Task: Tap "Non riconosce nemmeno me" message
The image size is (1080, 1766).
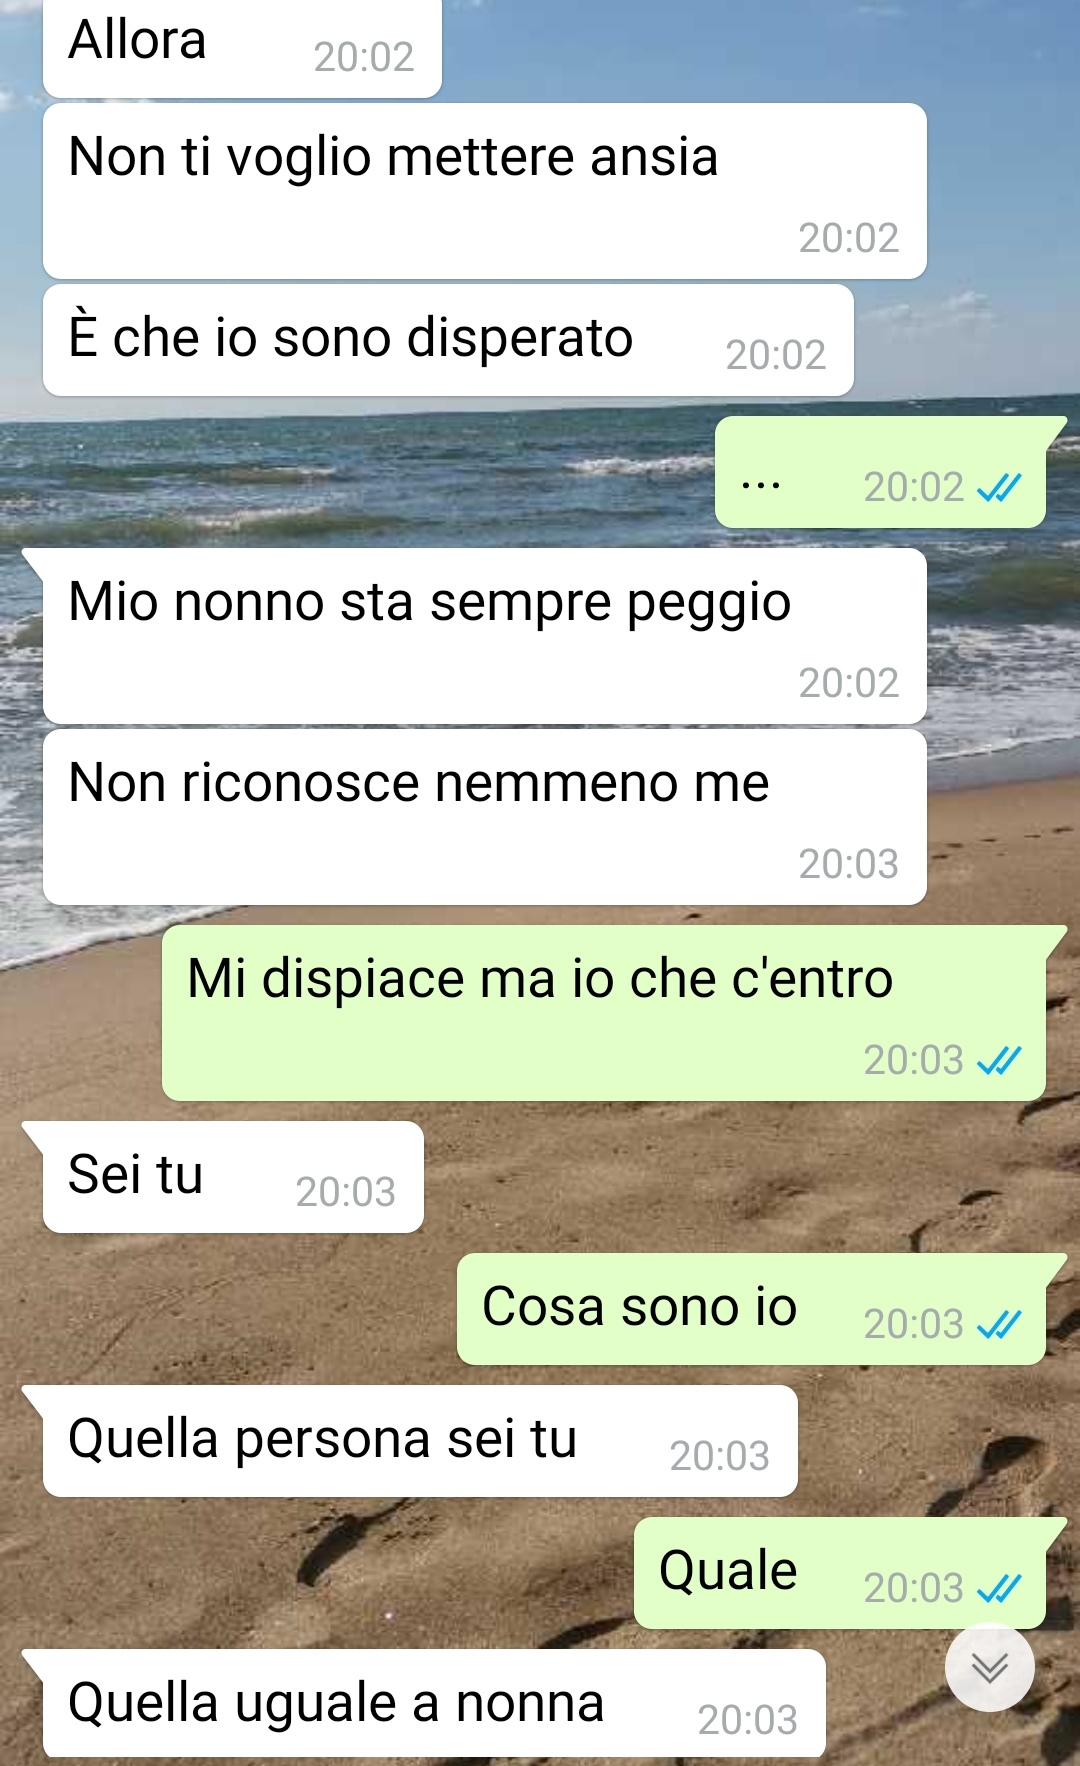Action: pyautogui.click(x=485, y=817)
